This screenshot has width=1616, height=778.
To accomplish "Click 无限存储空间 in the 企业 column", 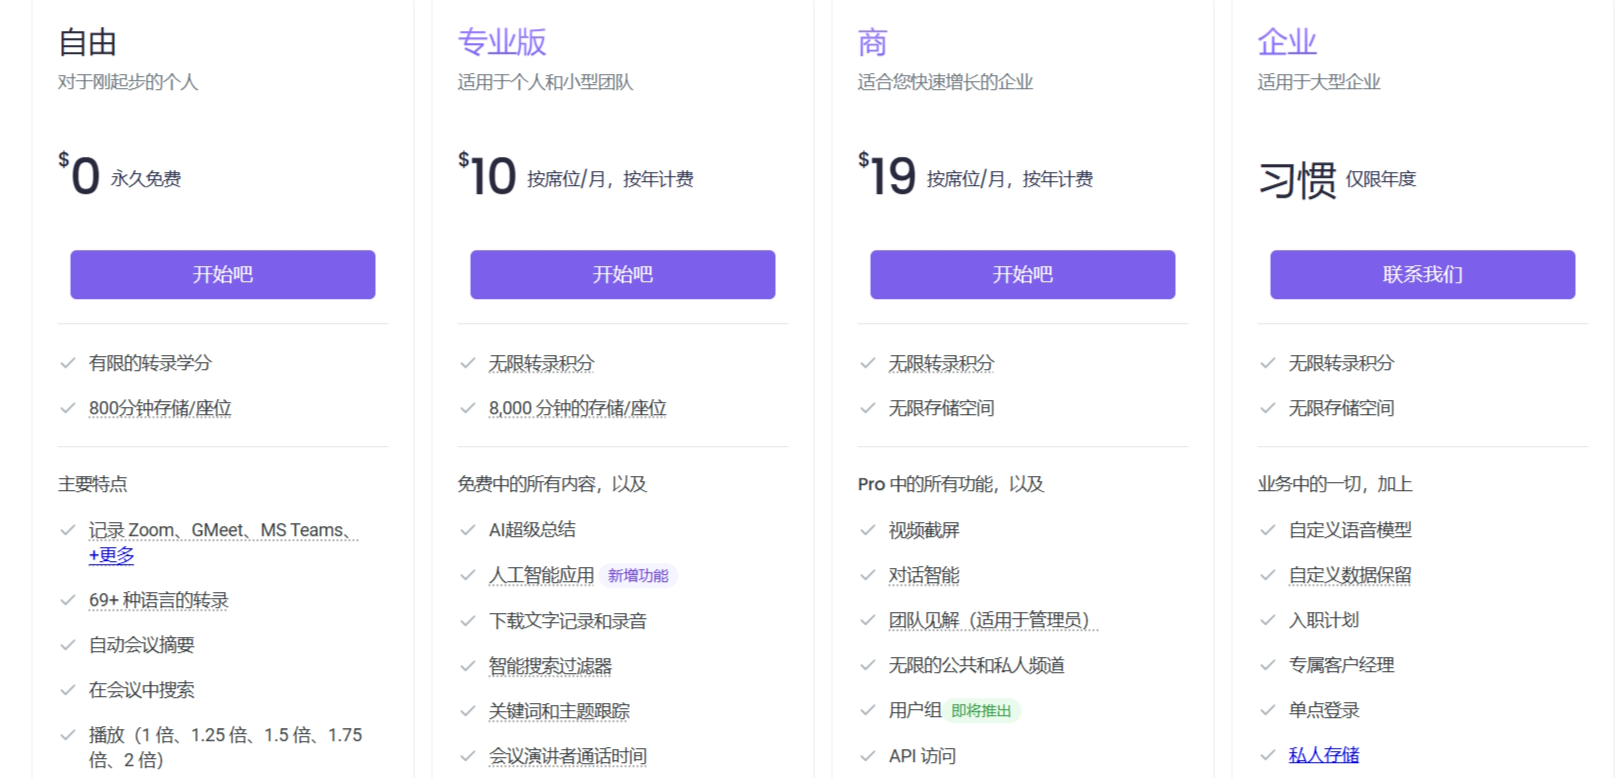I will pyautogui.click(x=1341, y=408).
